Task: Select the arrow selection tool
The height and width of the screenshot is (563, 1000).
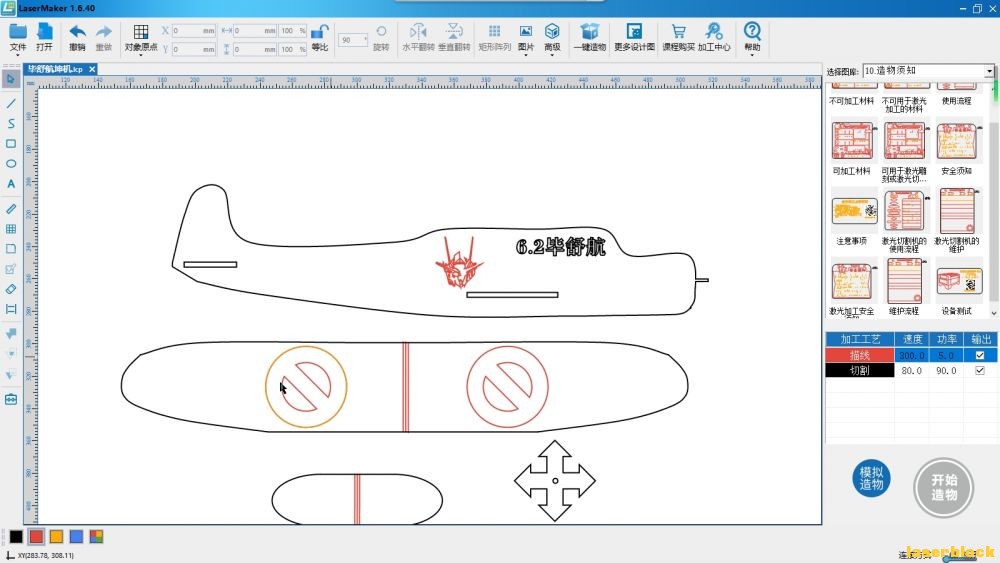Action: (11, 79)
